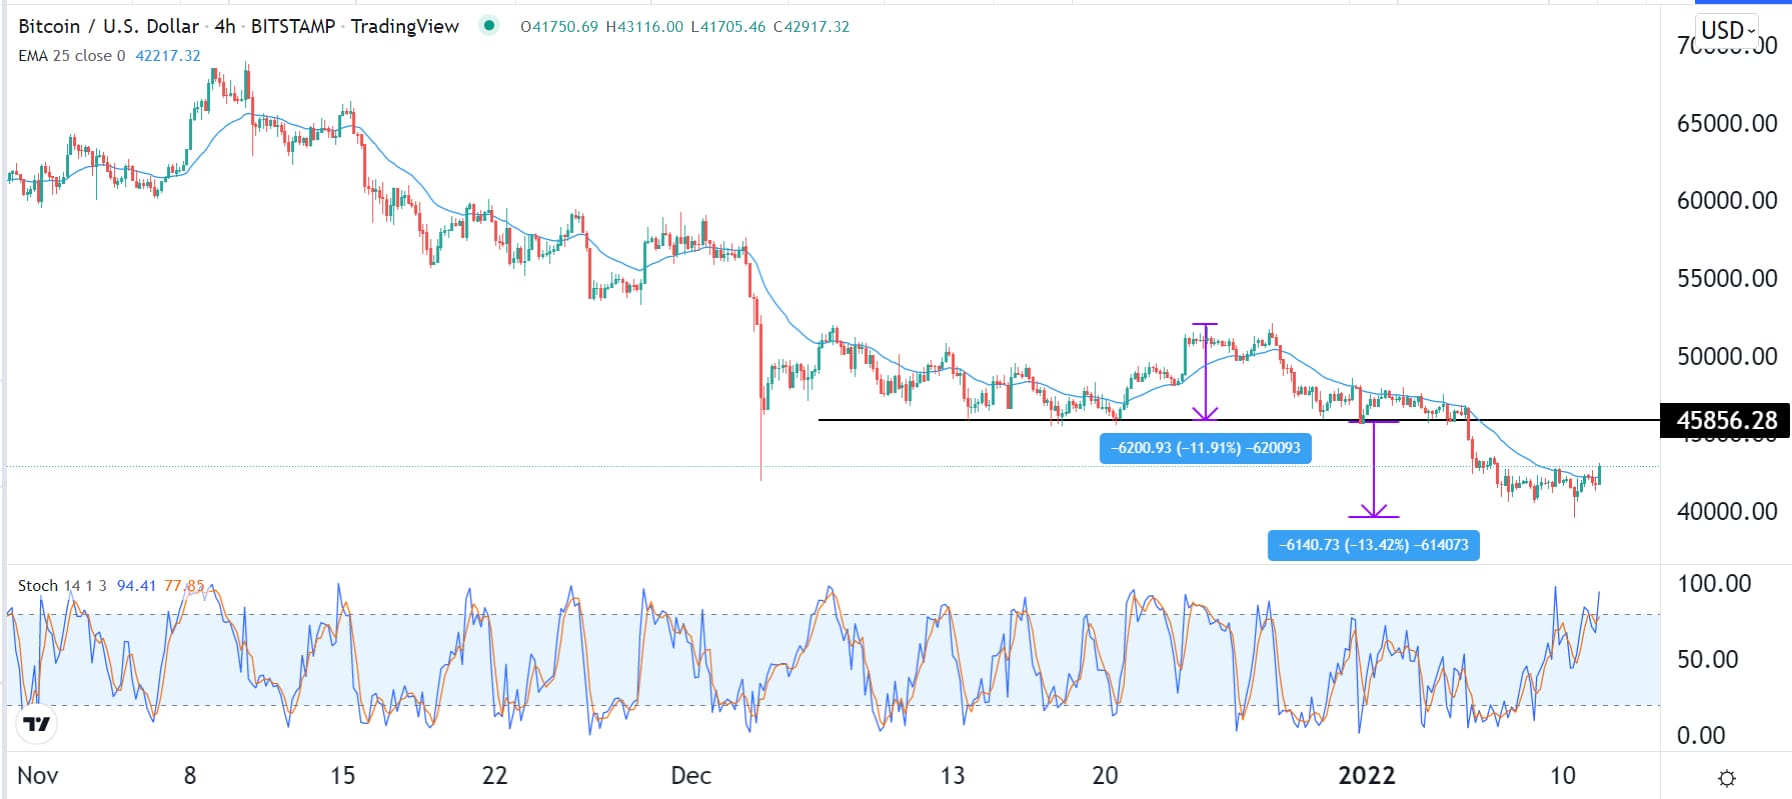This screenshot has height=799, width=1792.
Task: Click the Dec label on time axis
Action: click(691, 775)
